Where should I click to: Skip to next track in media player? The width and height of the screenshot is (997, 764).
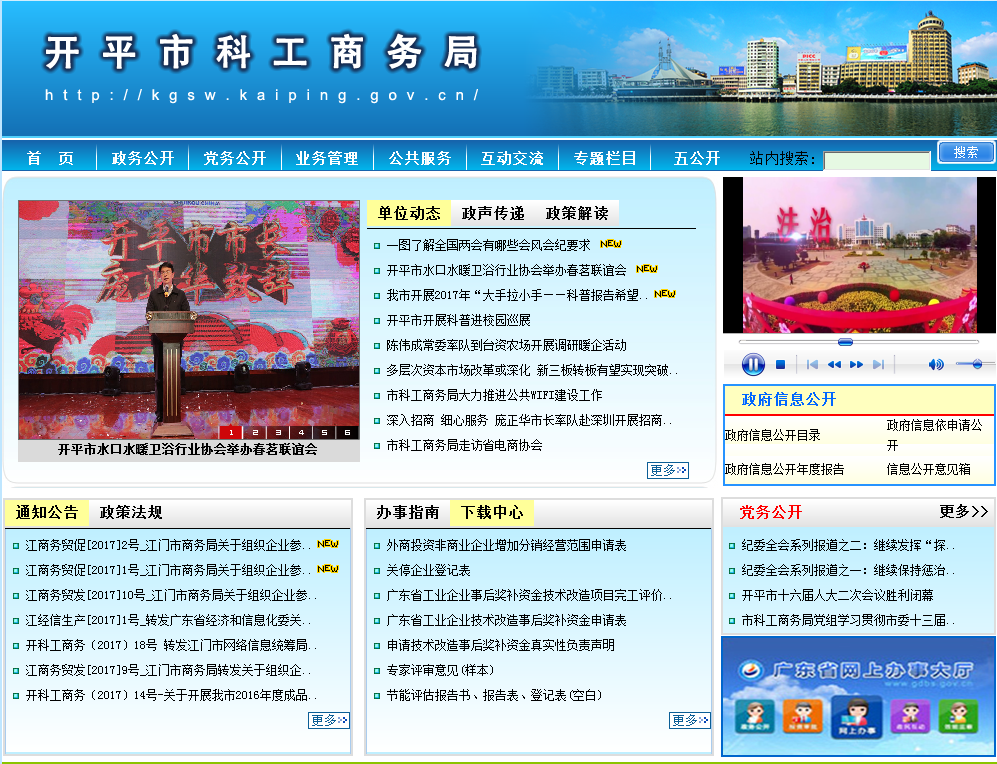coord(878,364)
